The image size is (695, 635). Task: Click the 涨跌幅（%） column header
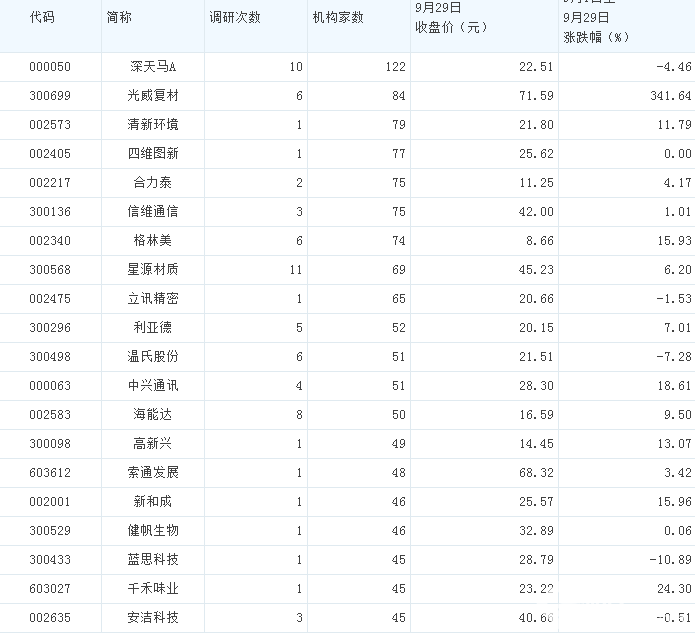click(598, 37)
